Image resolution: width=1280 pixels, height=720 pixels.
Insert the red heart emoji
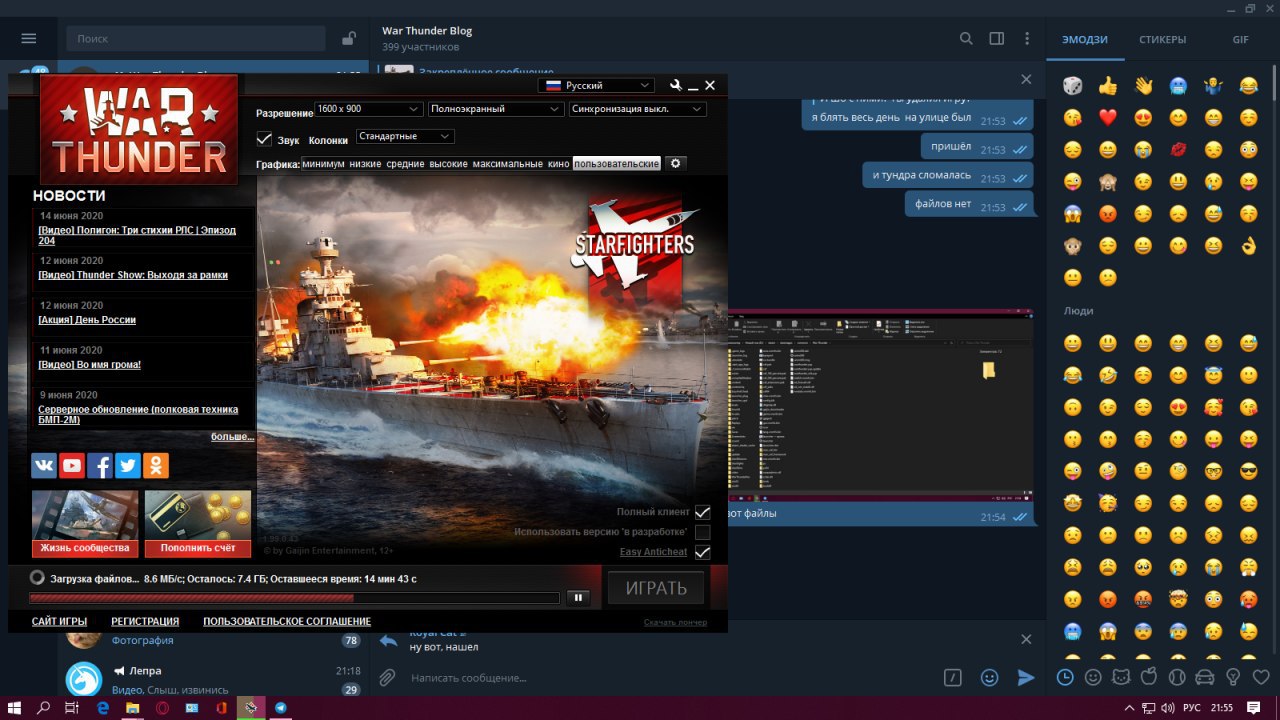(x=1107, y=118)
